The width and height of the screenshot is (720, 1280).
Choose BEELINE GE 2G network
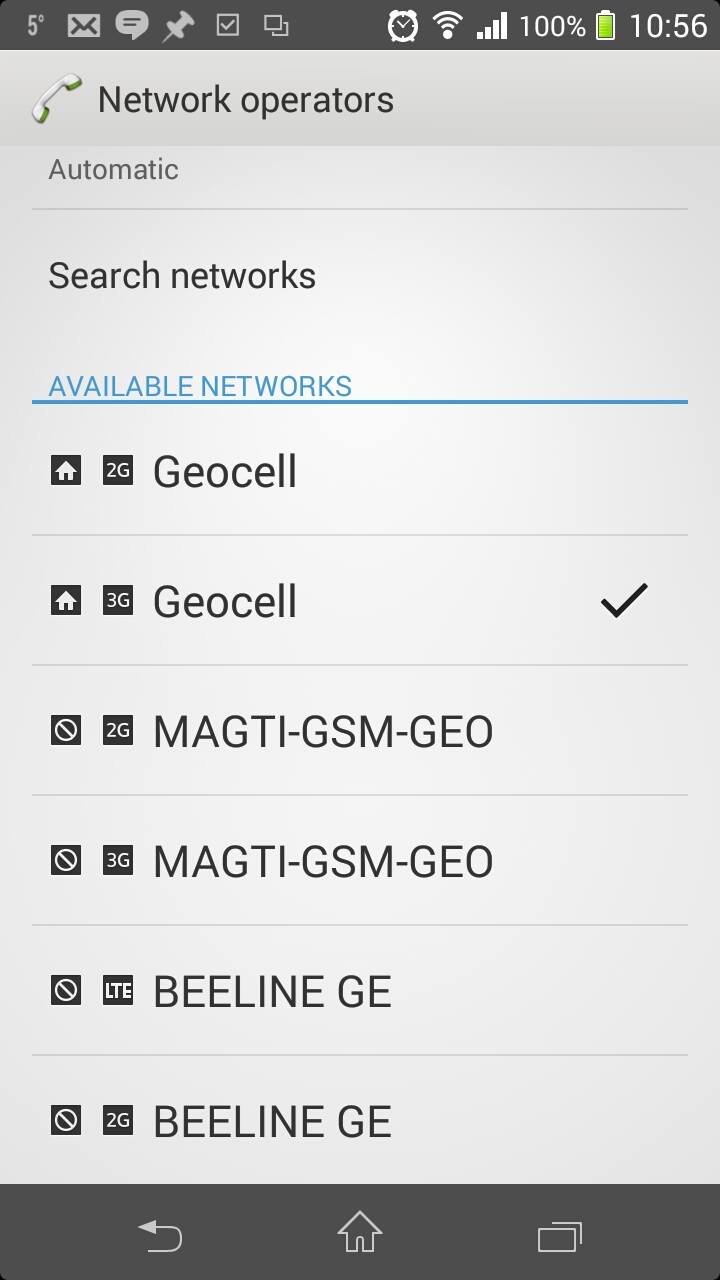point(360,1121)
